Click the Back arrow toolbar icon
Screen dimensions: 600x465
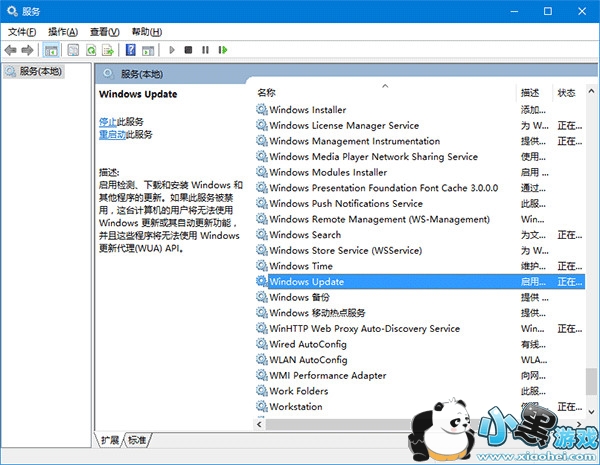10,50
